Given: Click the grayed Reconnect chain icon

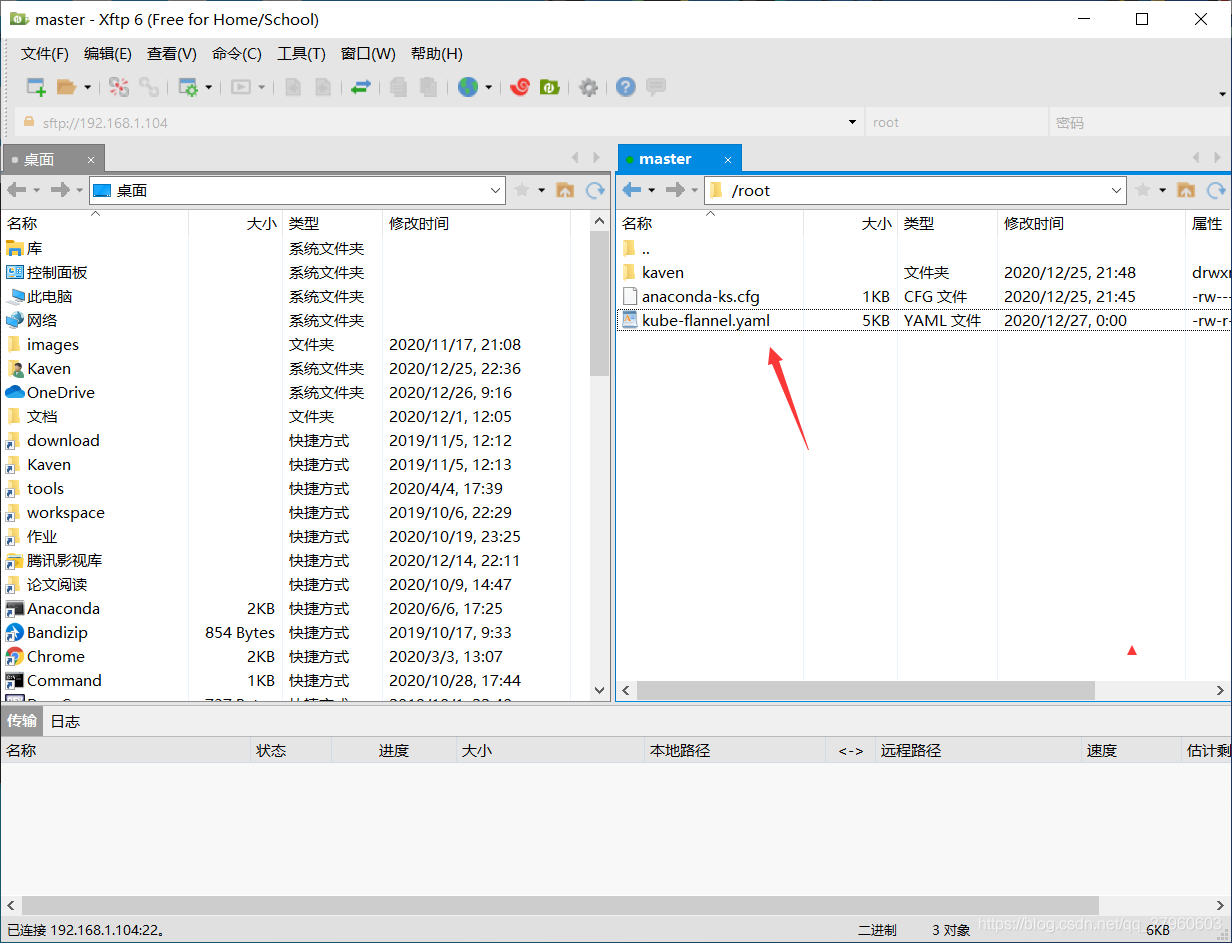Looking at the screenshot, I should 149,87.
